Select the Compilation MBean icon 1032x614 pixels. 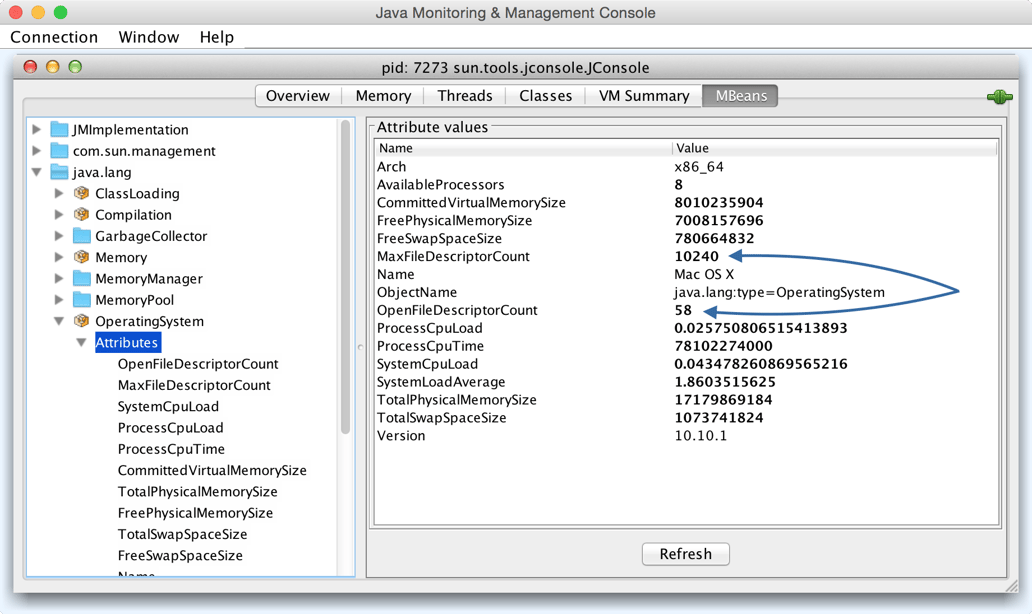point(81,214)
